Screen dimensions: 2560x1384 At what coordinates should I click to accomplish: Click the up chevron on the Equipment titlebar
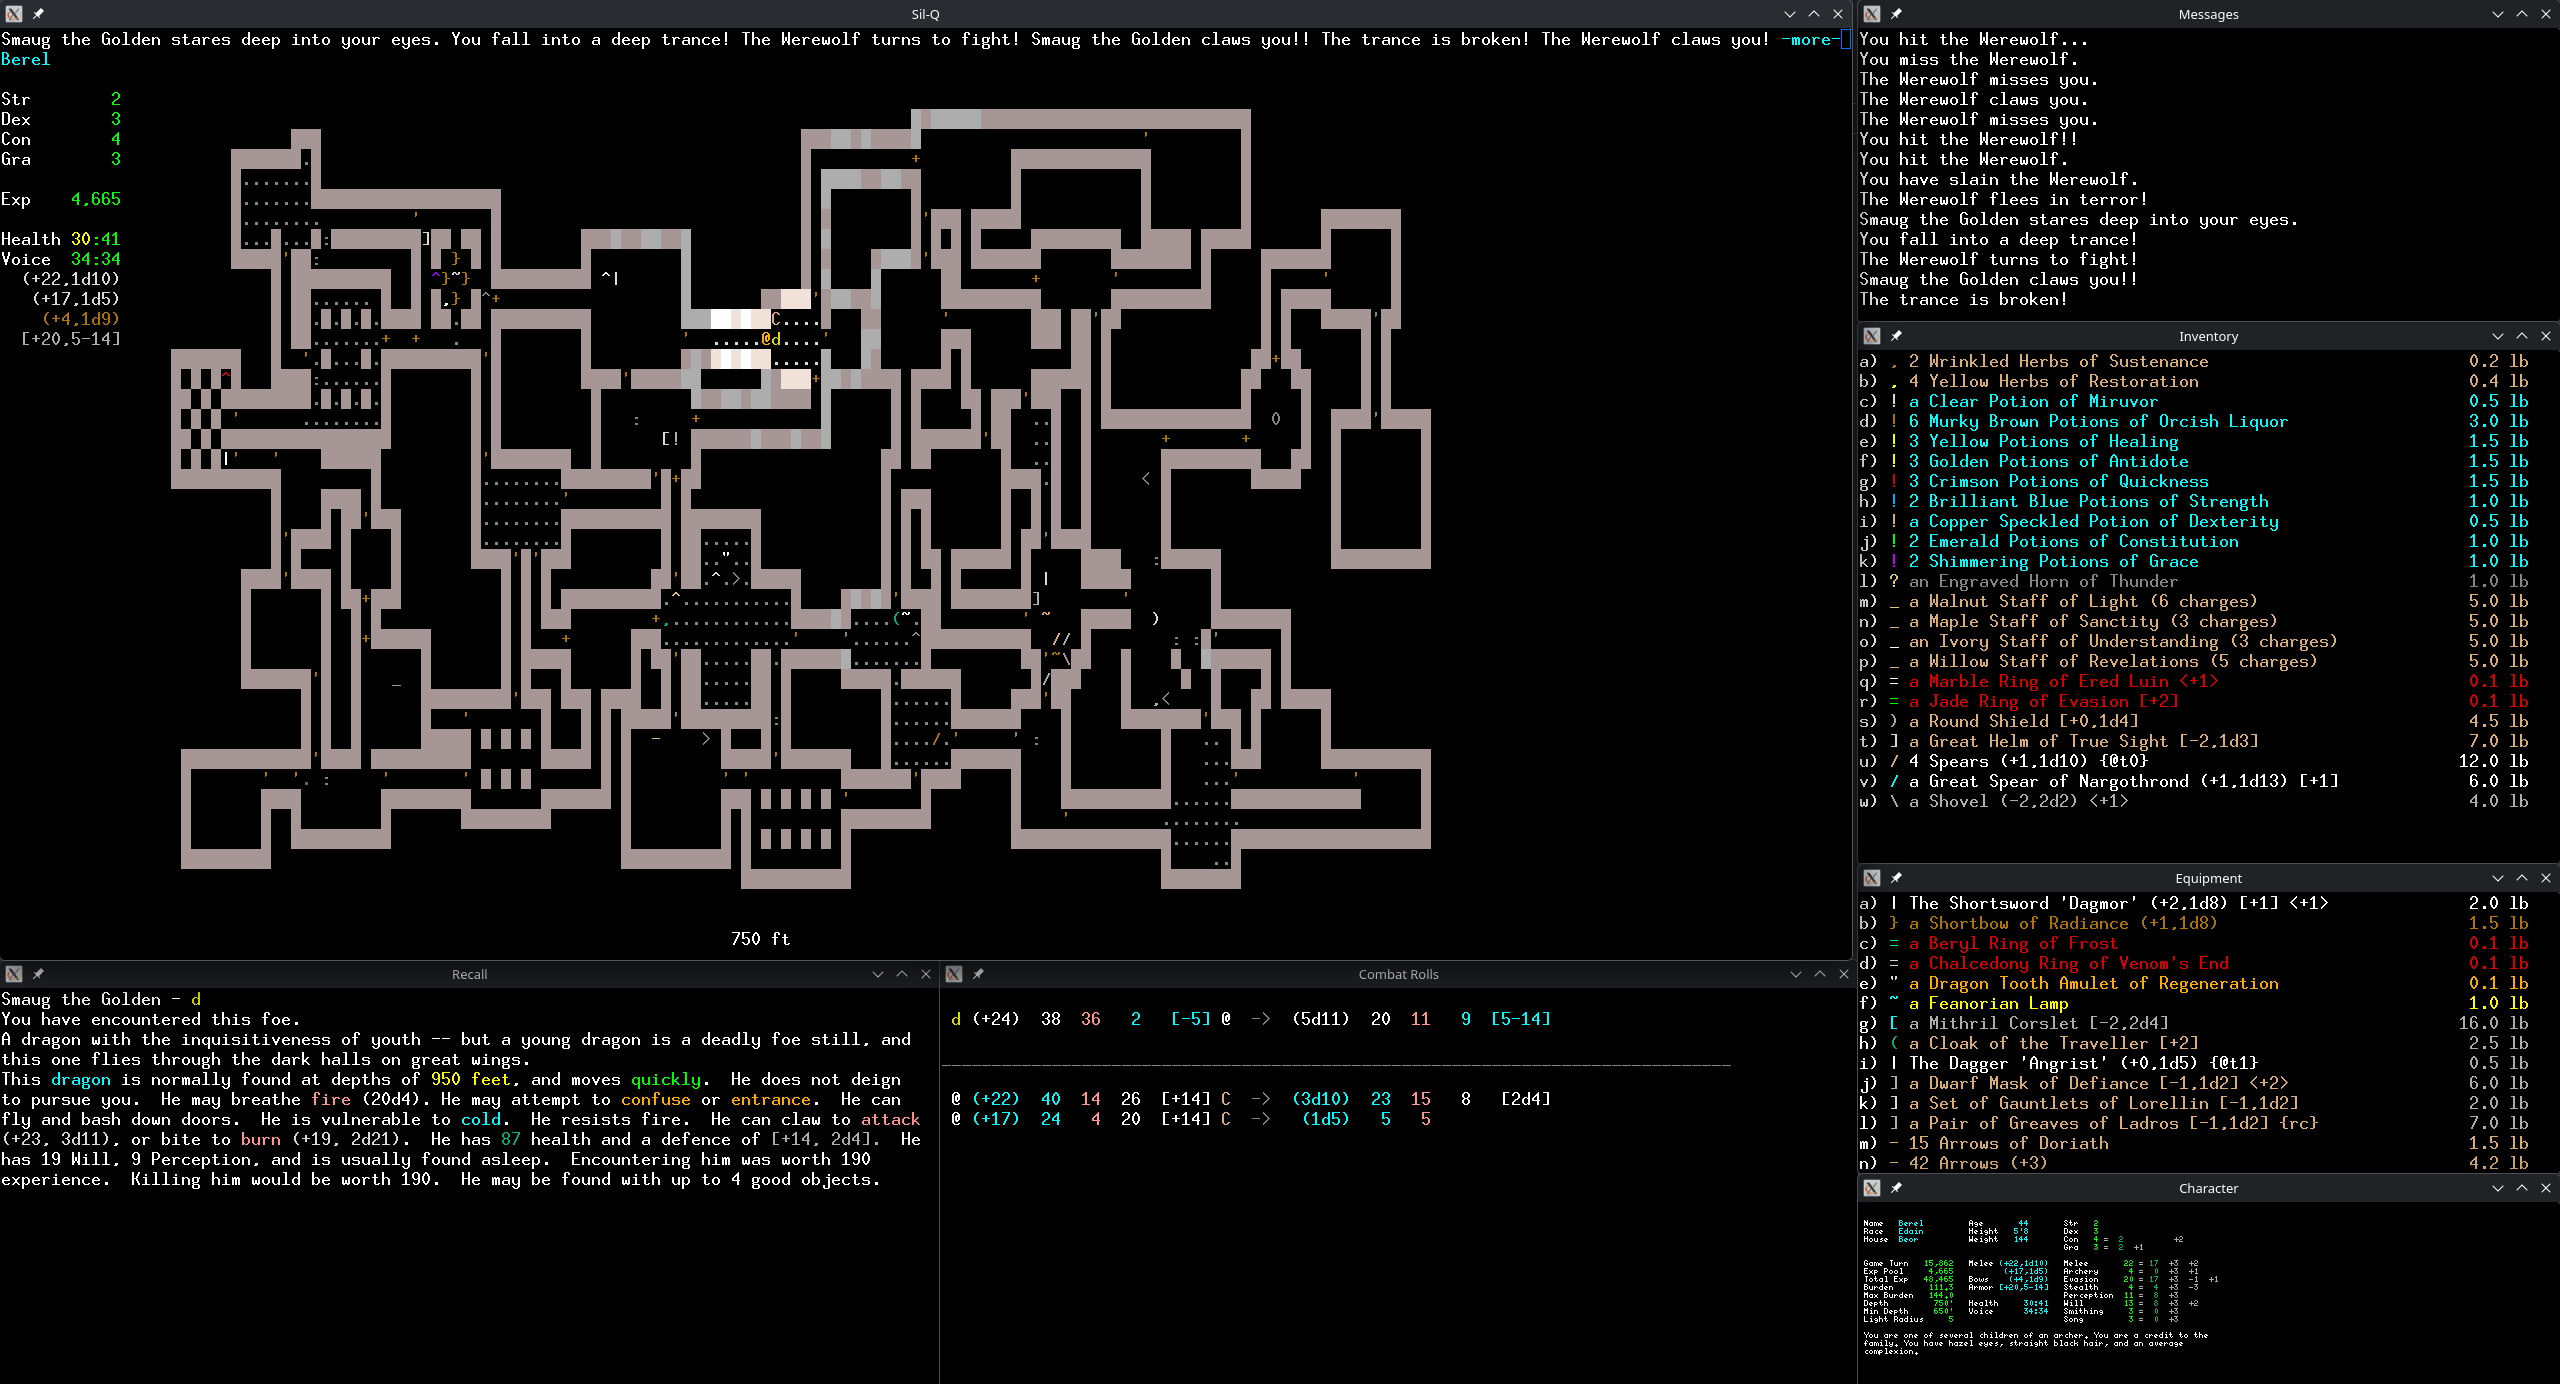[2521, 878]
